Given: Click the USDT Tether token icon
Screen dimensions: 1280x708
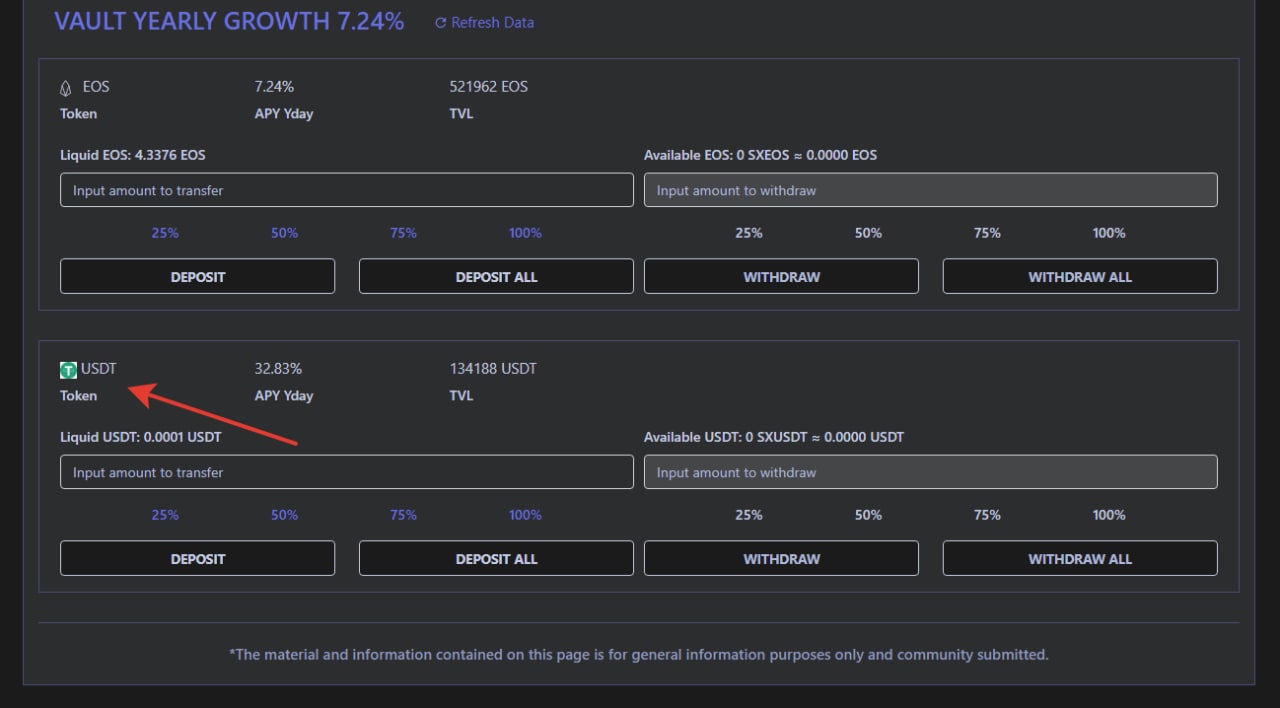Looking at the screenshot, I should (68, 370).
